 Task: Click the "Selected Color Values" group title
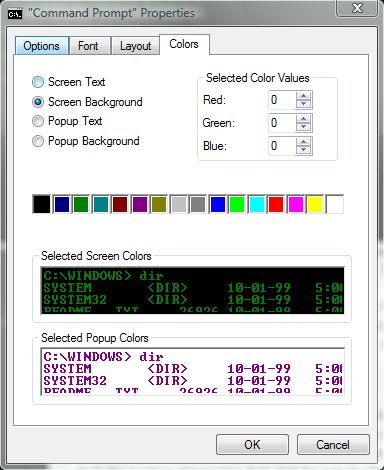pyautogui.click(x=258, y=78)
